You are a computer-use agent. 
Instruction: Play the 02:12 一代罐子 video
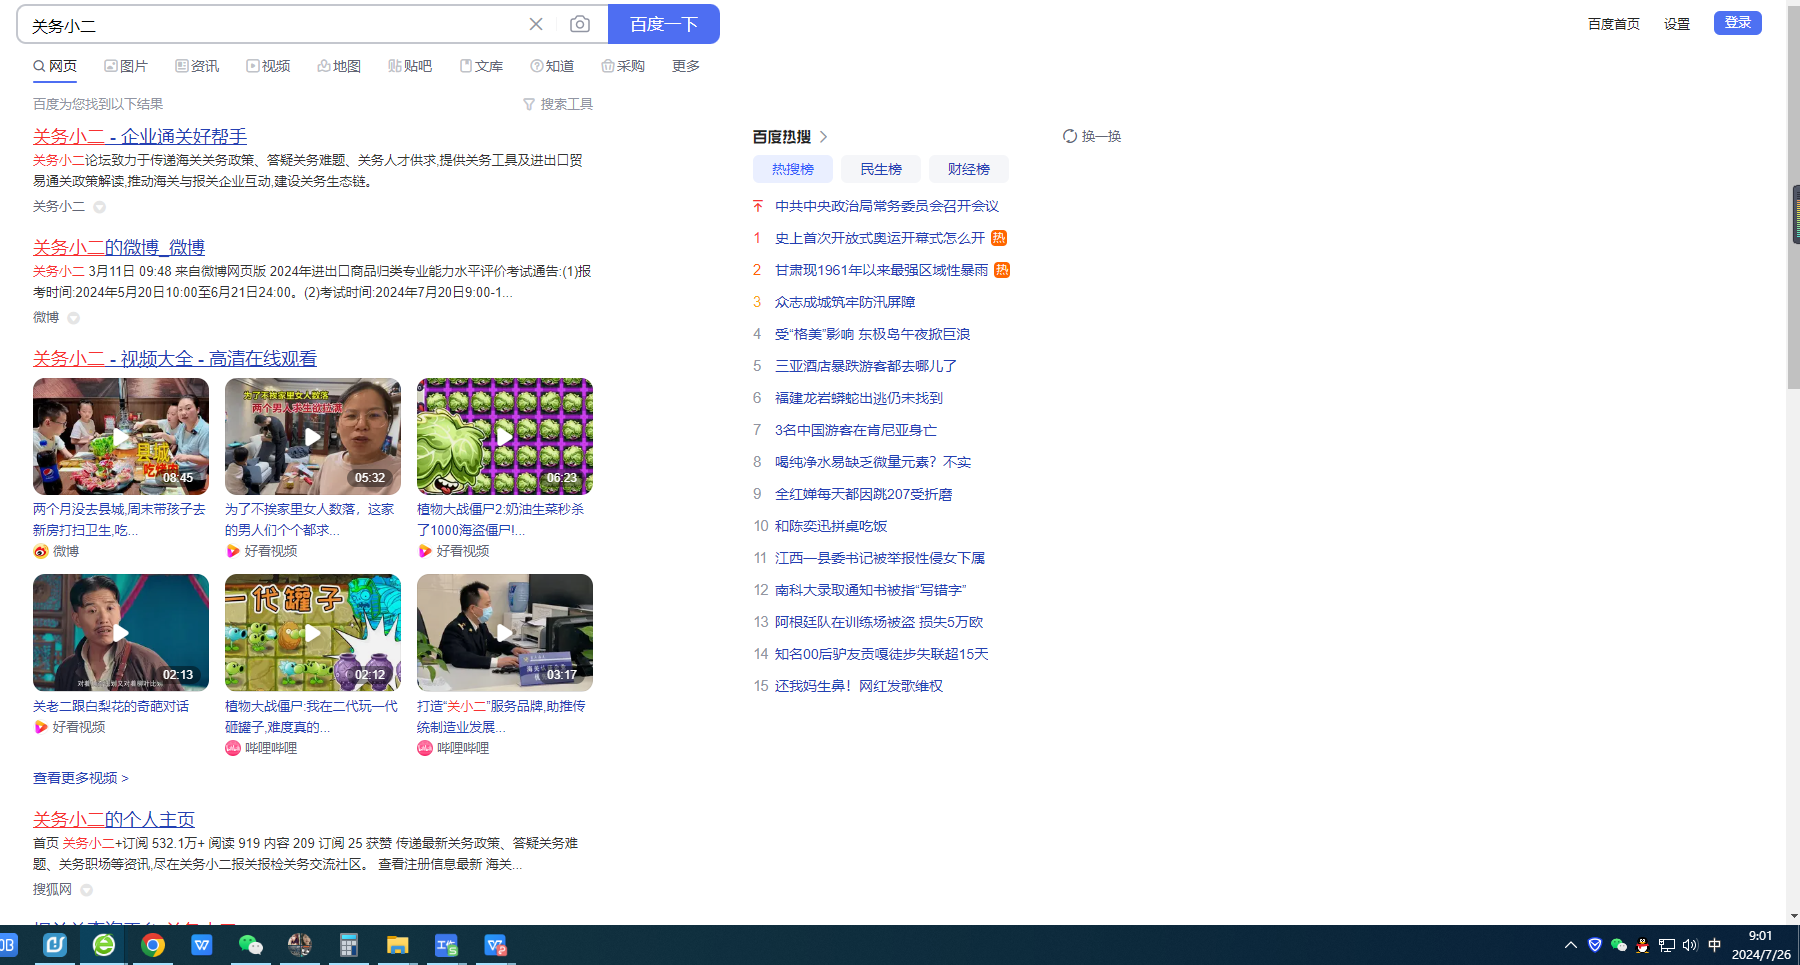(313, 632)
